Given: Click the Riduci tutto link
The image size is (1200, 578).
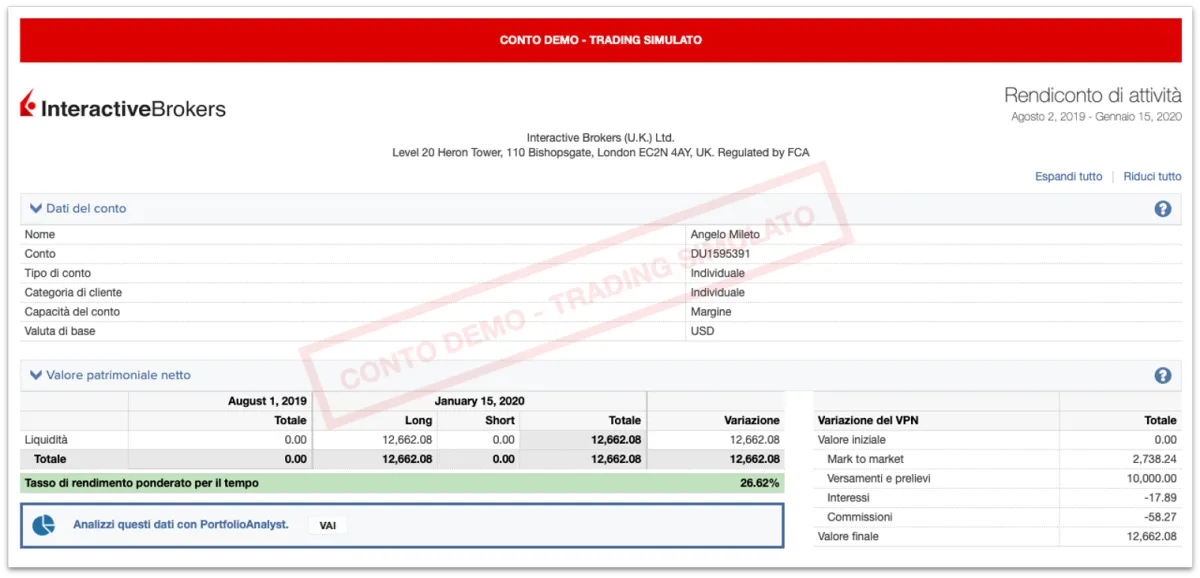Looking at the screenshot, I should pos(1152,176).
